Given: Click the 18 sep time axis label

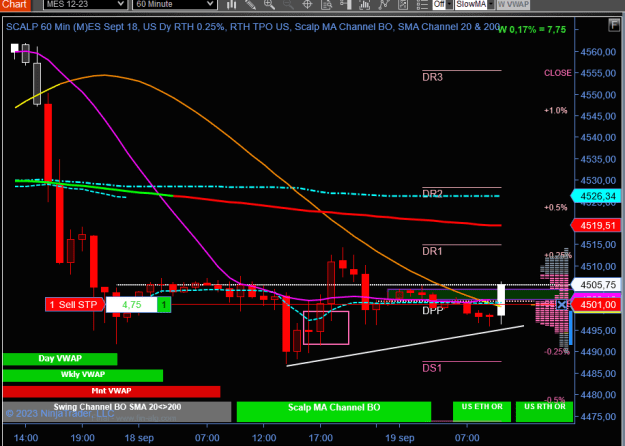Looking at the screenshot, I should pos(139,438).
